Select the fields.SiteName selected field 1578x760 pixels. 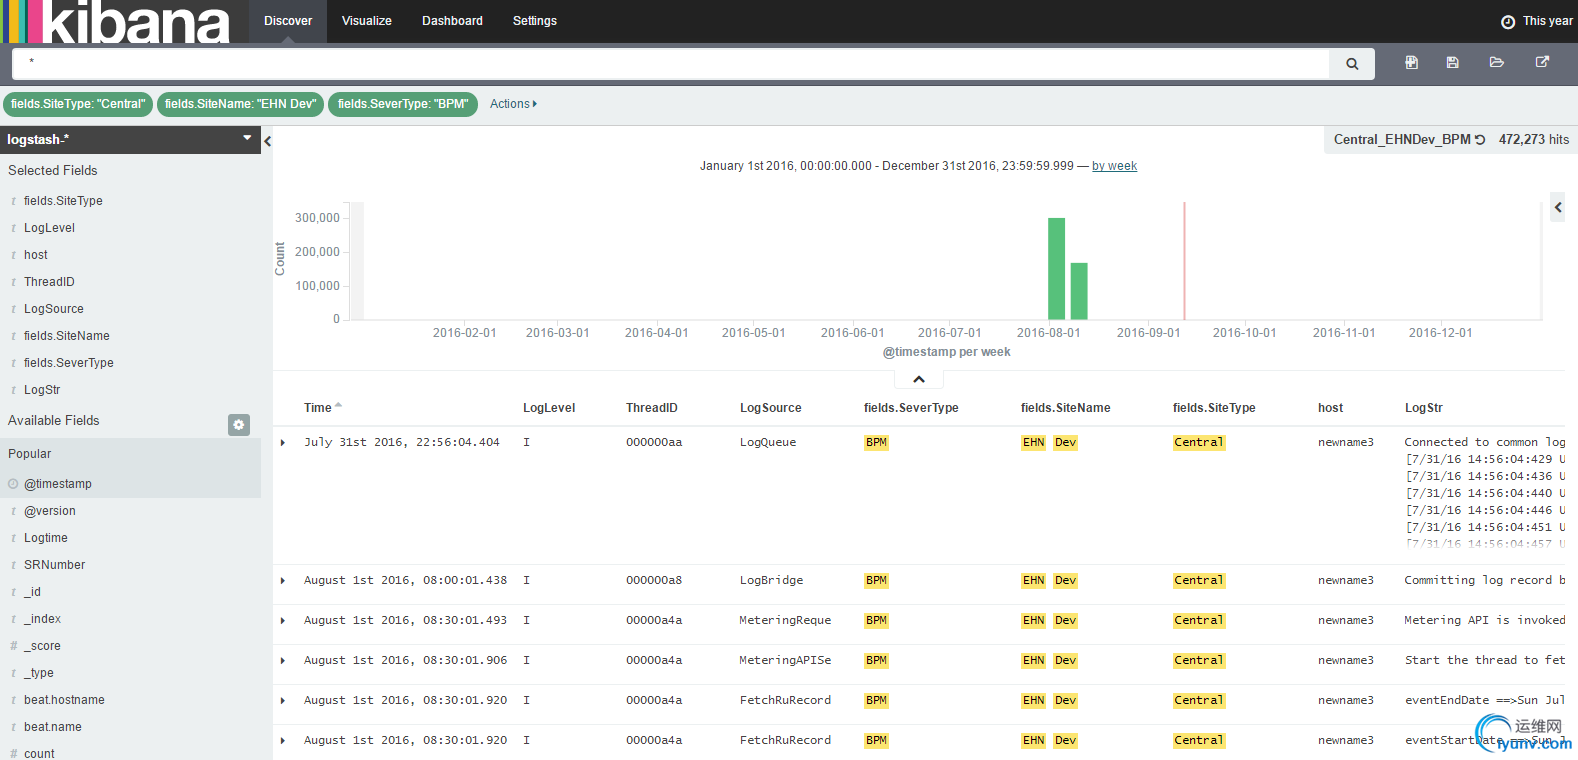(67, 336)
